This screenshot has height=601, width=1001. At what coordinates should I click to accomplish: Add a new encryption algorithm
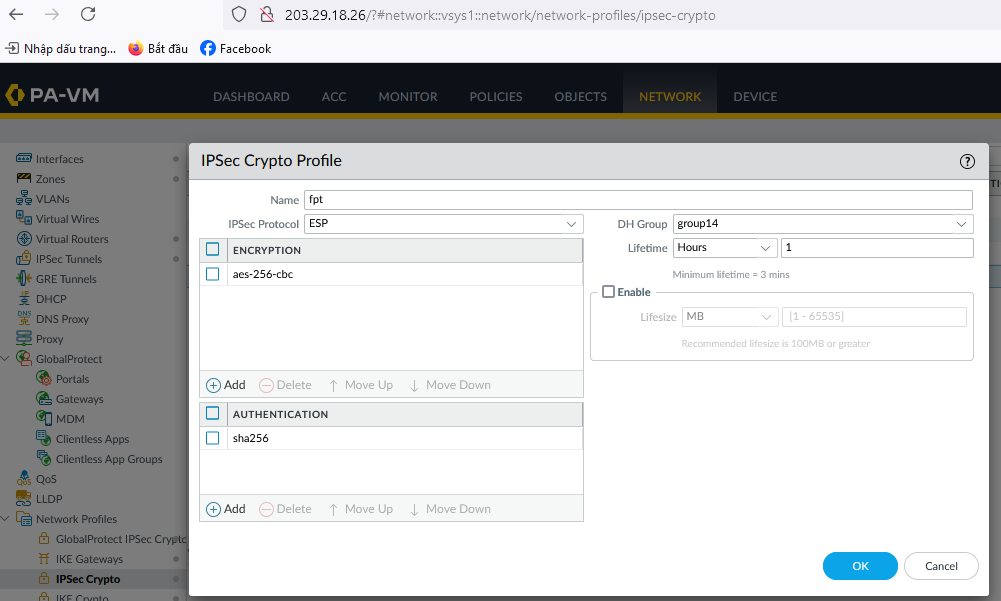226,385
